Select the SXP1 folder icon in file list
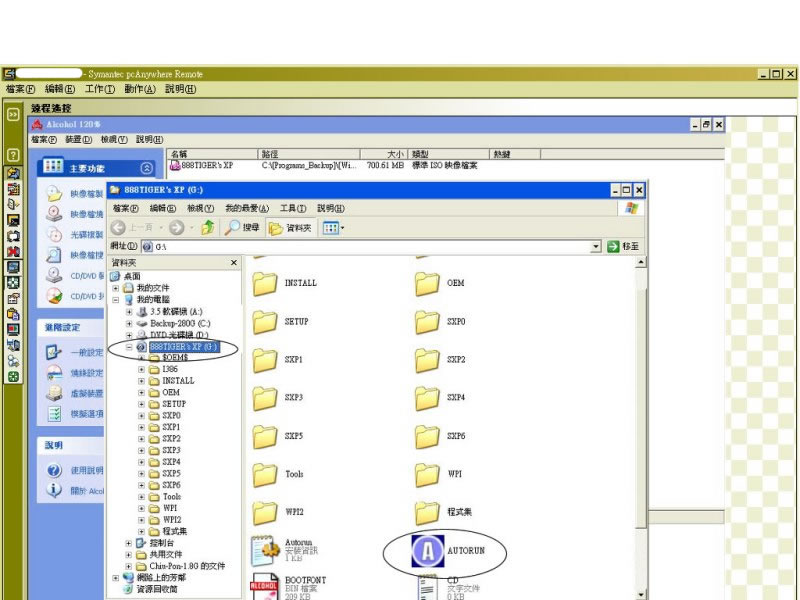This screenshot has width=800, height=600. point(265,360)
